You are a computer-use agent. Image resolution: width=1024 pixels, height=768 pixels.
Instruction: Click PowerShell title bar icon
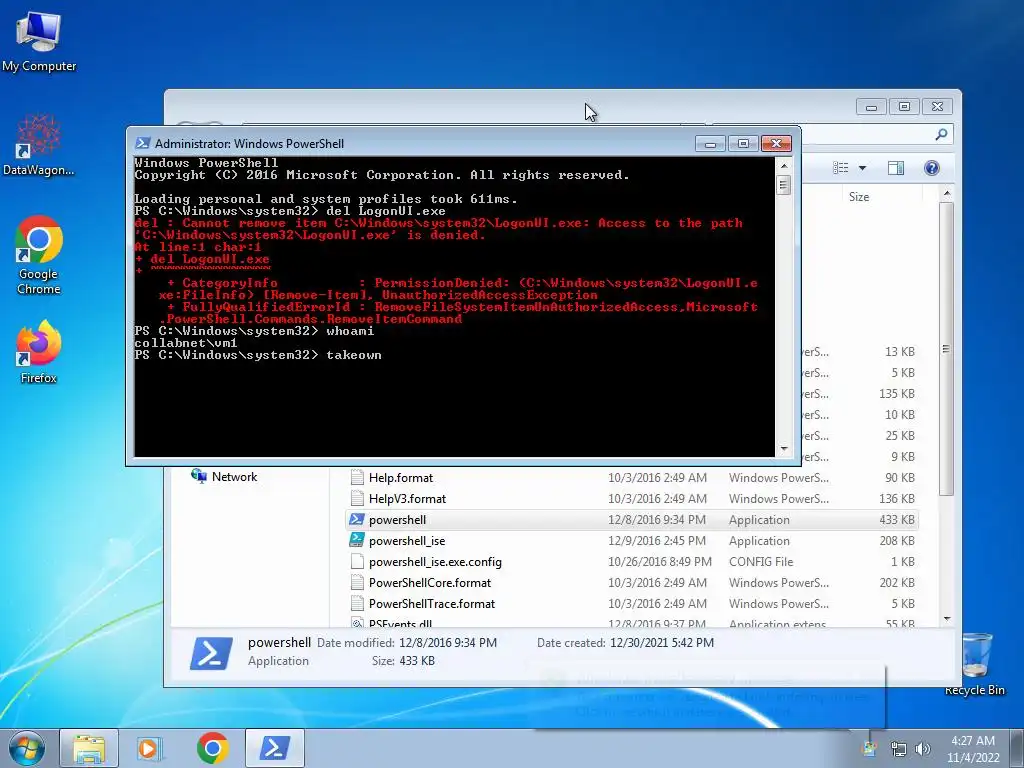(x=142, y=144)
